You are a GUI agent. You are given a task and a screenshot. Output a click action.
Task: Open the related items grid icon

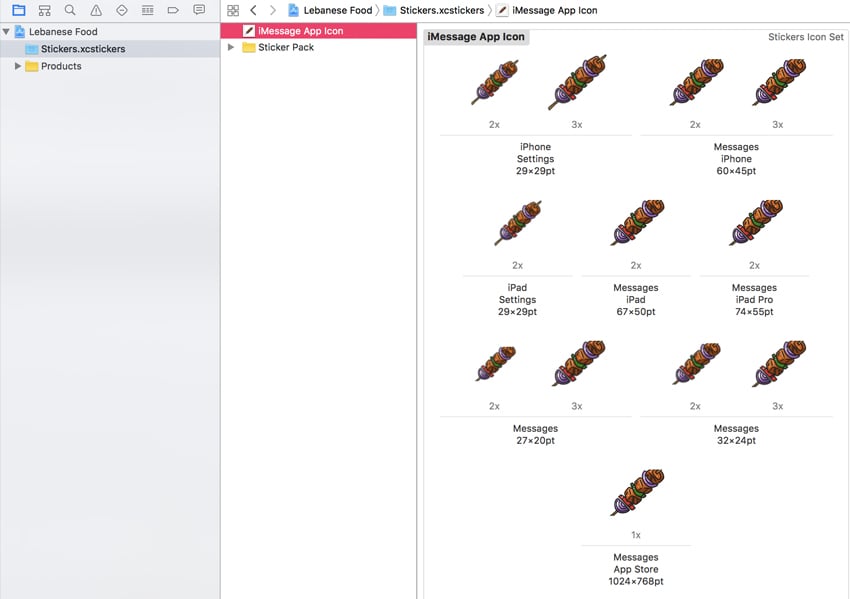coord(233,10)
